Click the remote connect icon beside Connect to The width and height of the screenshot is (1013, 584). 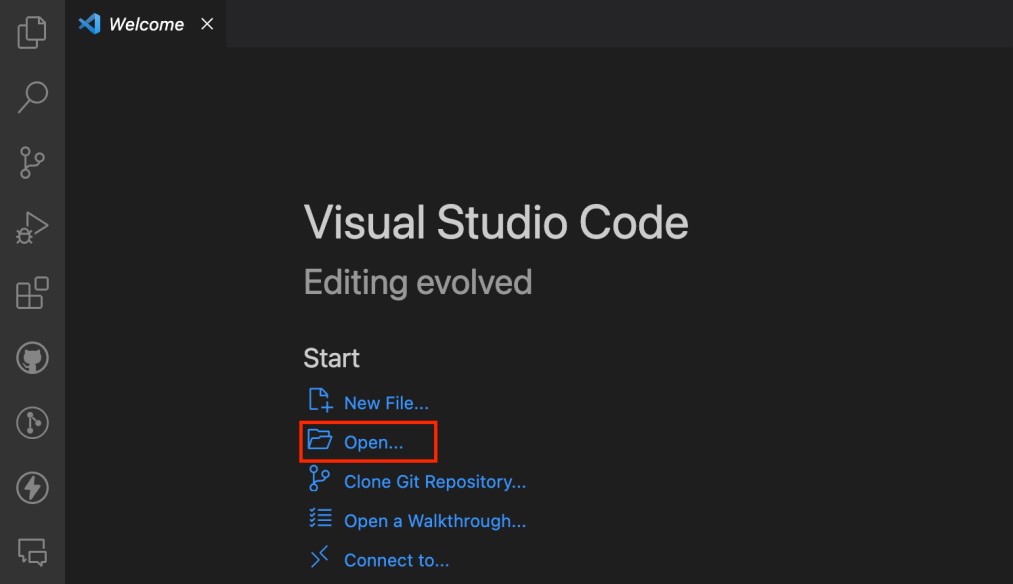tap(319, 557)
